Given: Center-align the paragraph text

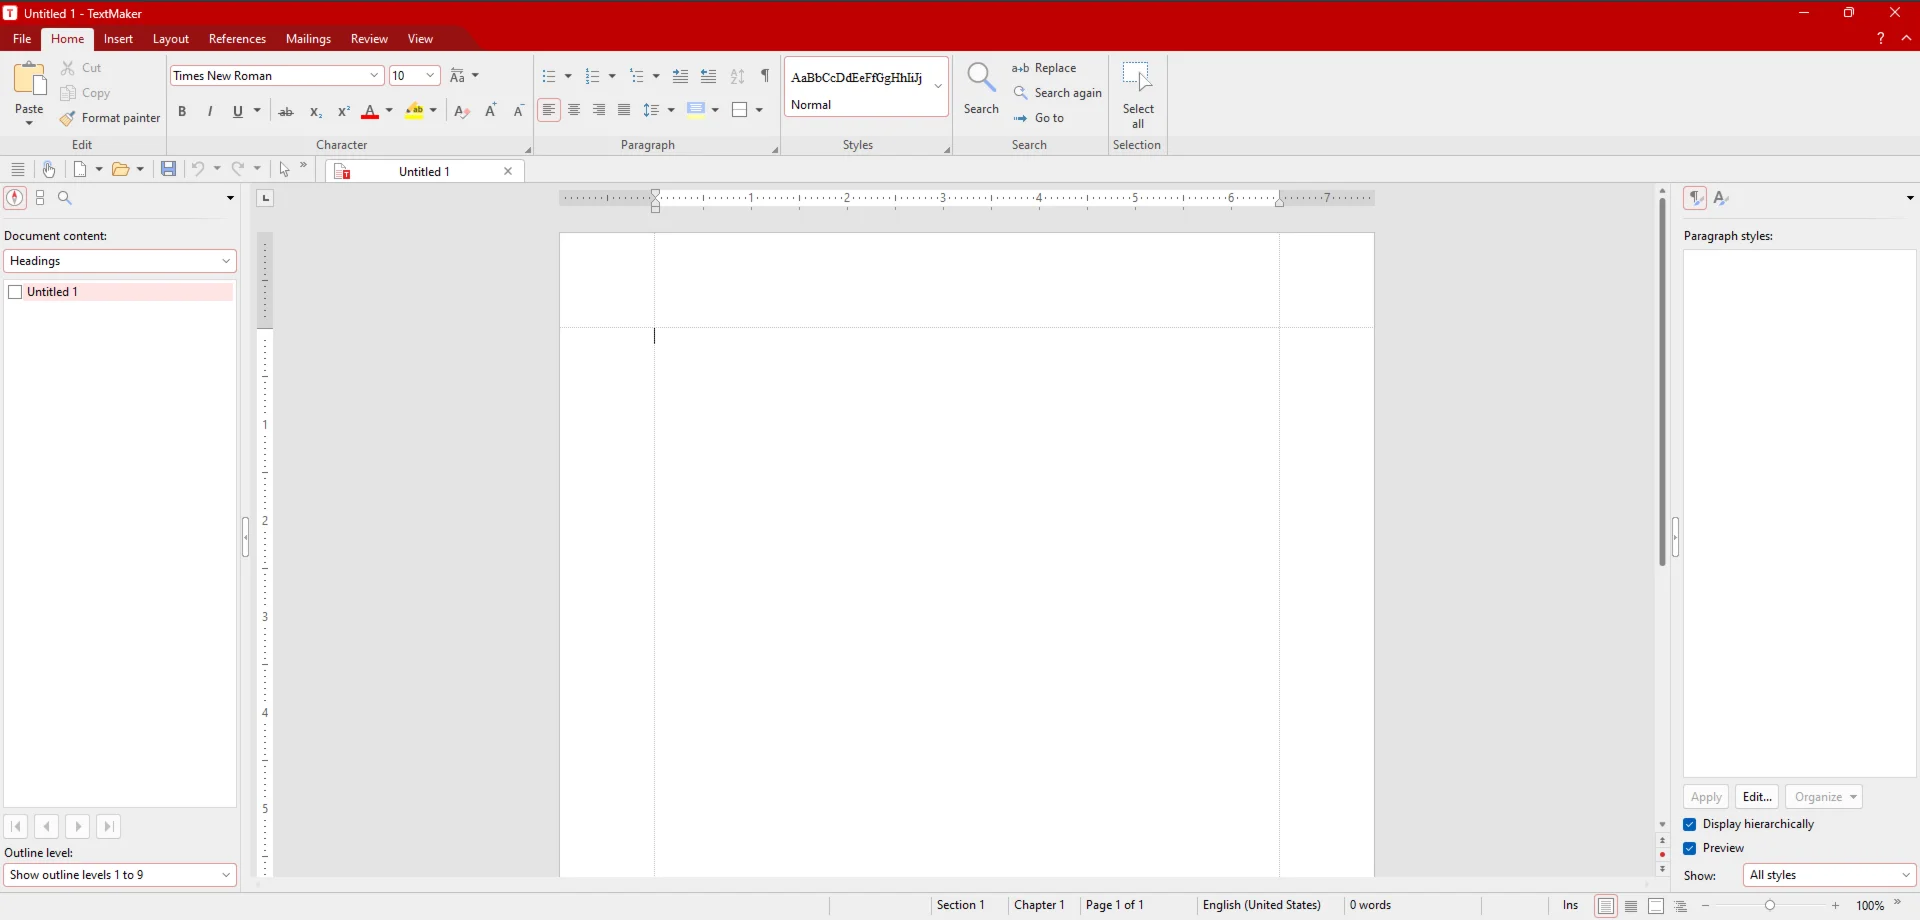Looking at the screenshot, I should coord(574,110).
